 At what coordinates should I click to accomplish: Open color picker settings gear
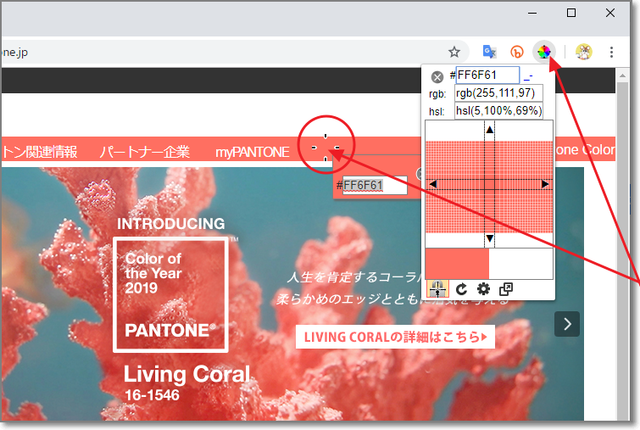point(483,289)
